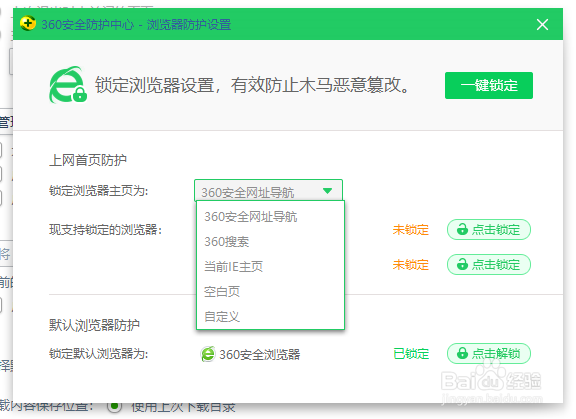This screenshot has height=419, width=576.
Task: Select 360安全网址导航 from dropdown list
Action: (270, 217)
